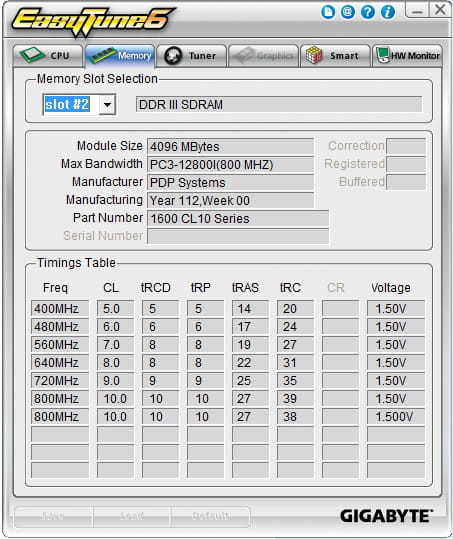Viewport: 453px width, 539px height.
Task: Click CL value 7.0 cell
Action: (115, 344)
